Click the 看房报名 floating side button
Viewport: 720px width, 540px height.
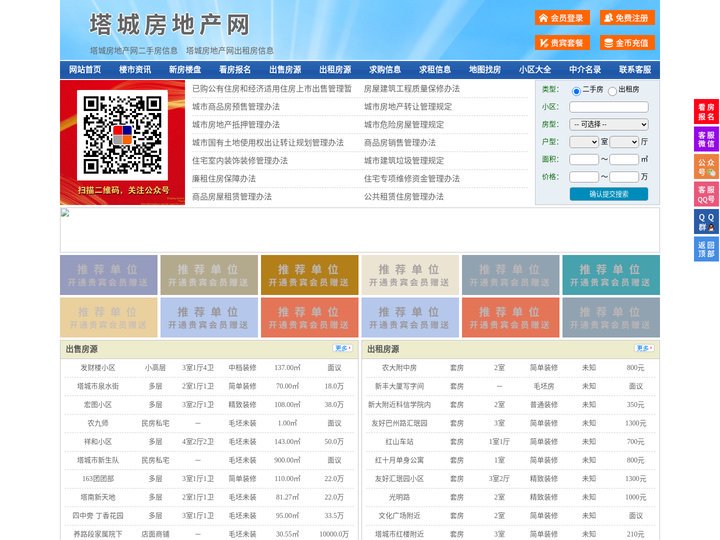[x=706, y=112]
